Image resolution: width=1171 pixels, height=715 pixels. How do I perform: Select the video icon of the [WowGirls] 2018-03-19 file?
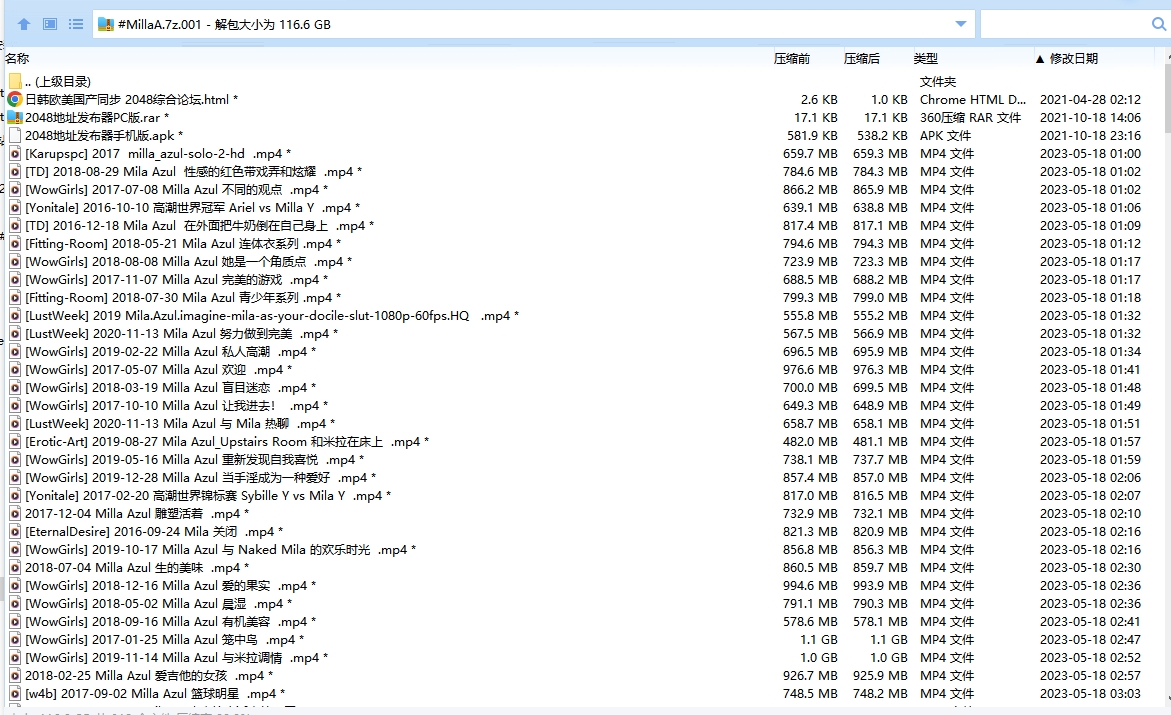15,388
